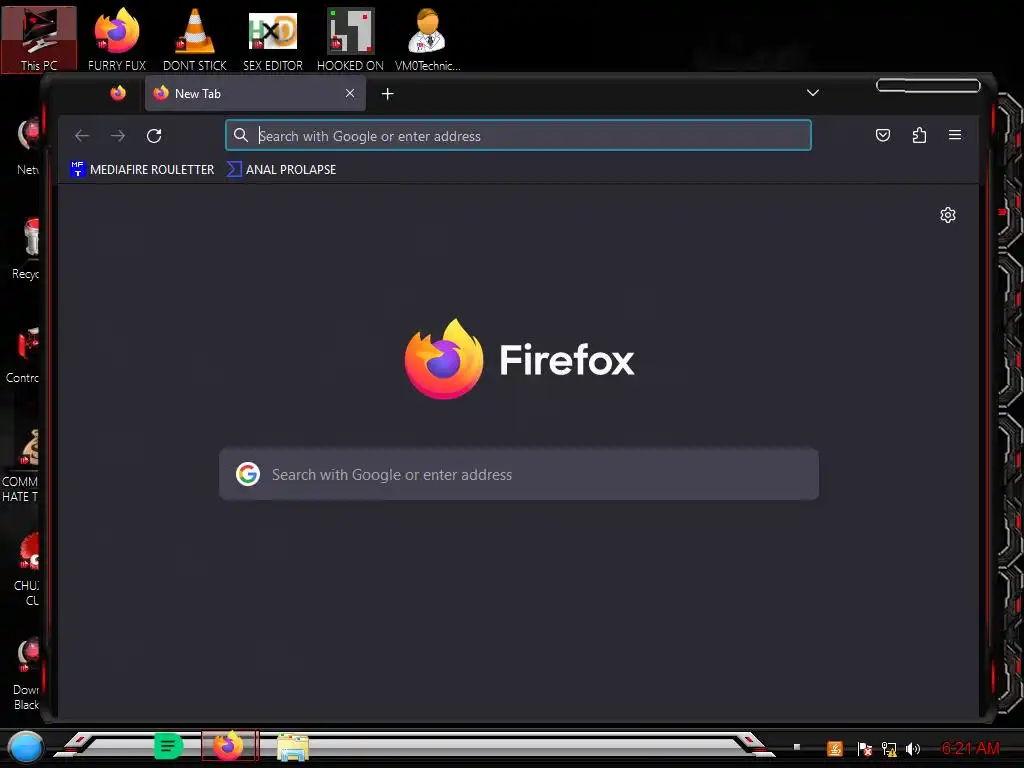Screen dimensions: 1024x768
Task: Click the page center Google search box
Action: (519, 474)
